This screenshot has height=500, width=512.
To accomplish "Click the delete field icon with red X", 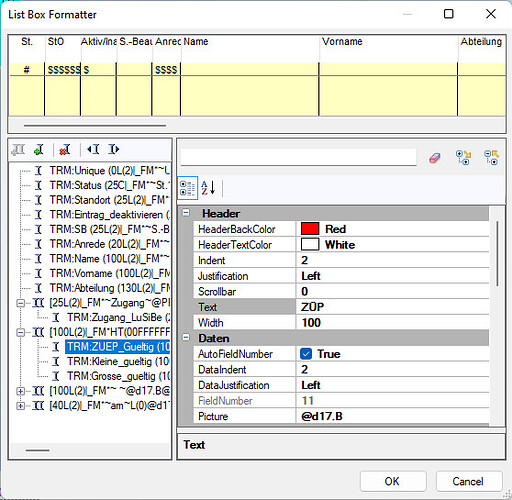I will [65, 149].
